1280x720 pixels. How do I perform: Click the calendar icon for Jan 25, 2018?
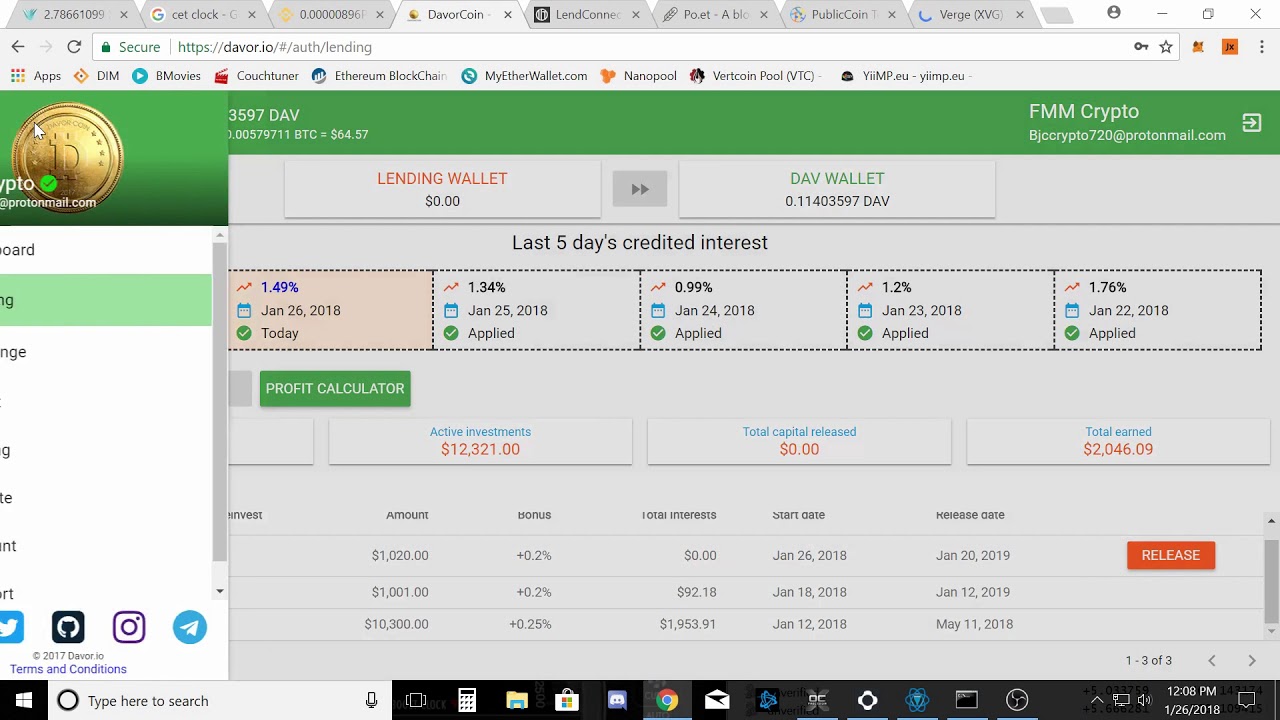(x=451, y=310)
